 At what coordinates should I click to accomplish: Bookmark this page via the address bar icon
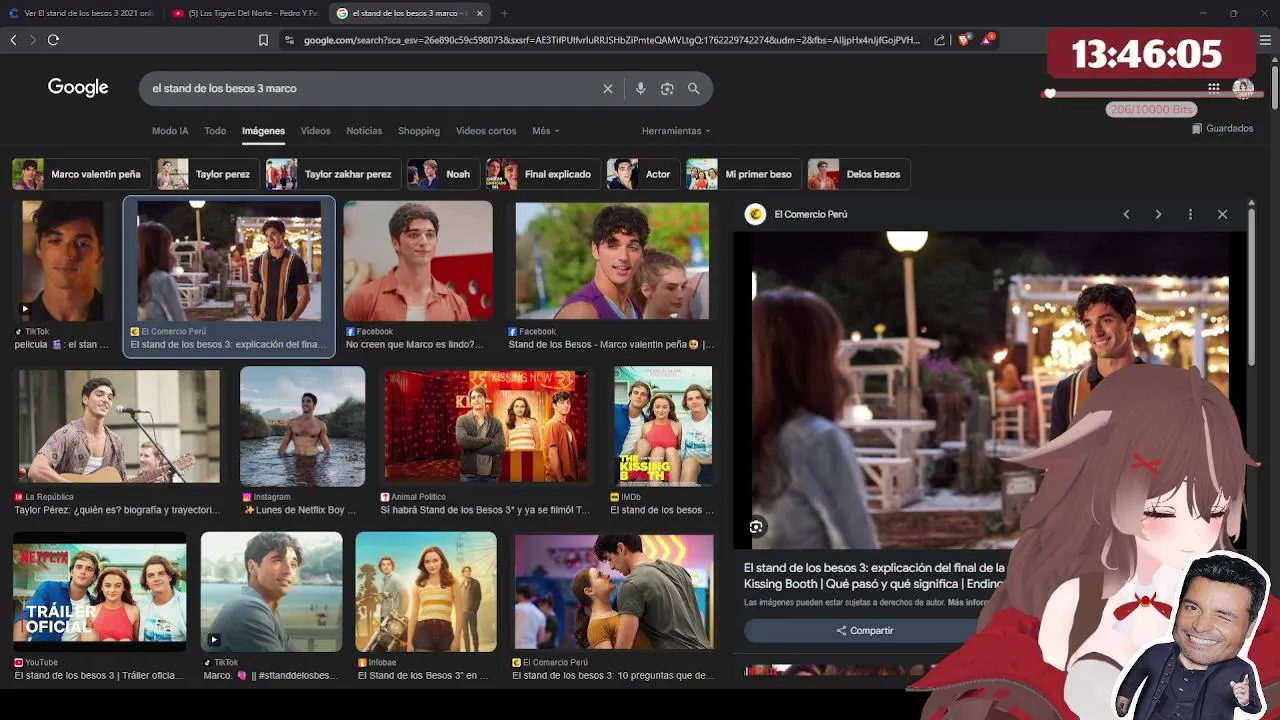coord(264,40)
